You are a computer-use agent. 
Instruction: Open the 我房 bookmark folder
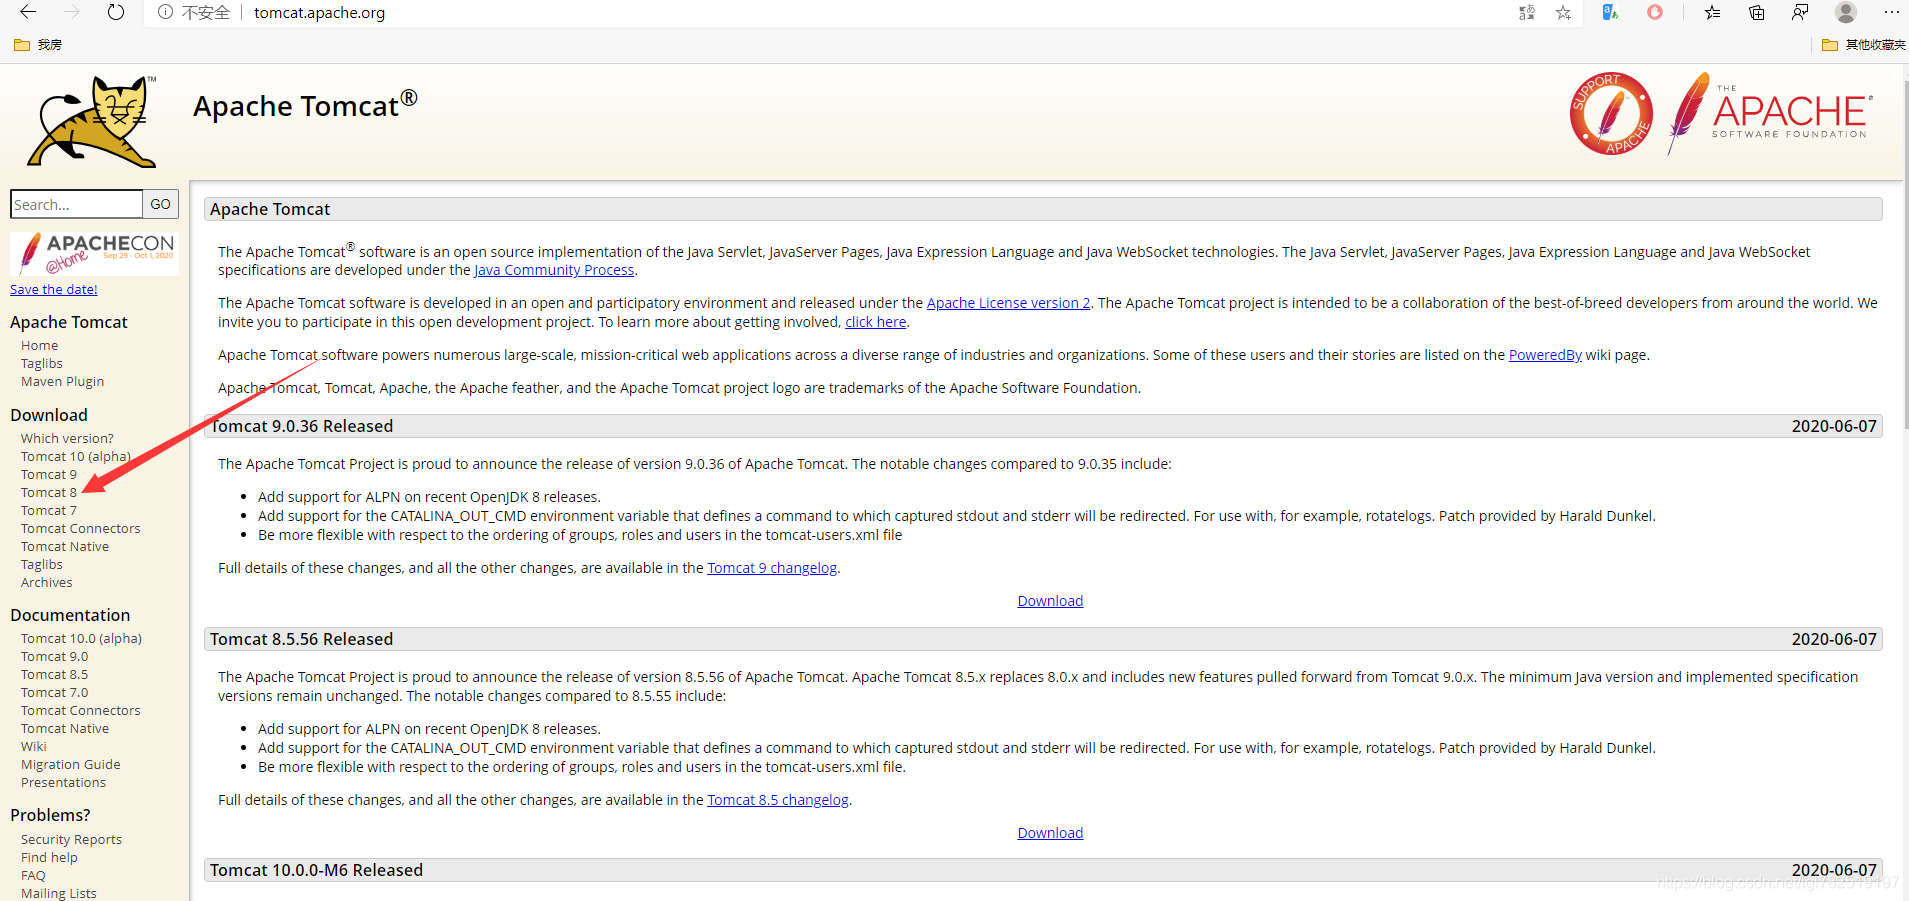[38, 45]
